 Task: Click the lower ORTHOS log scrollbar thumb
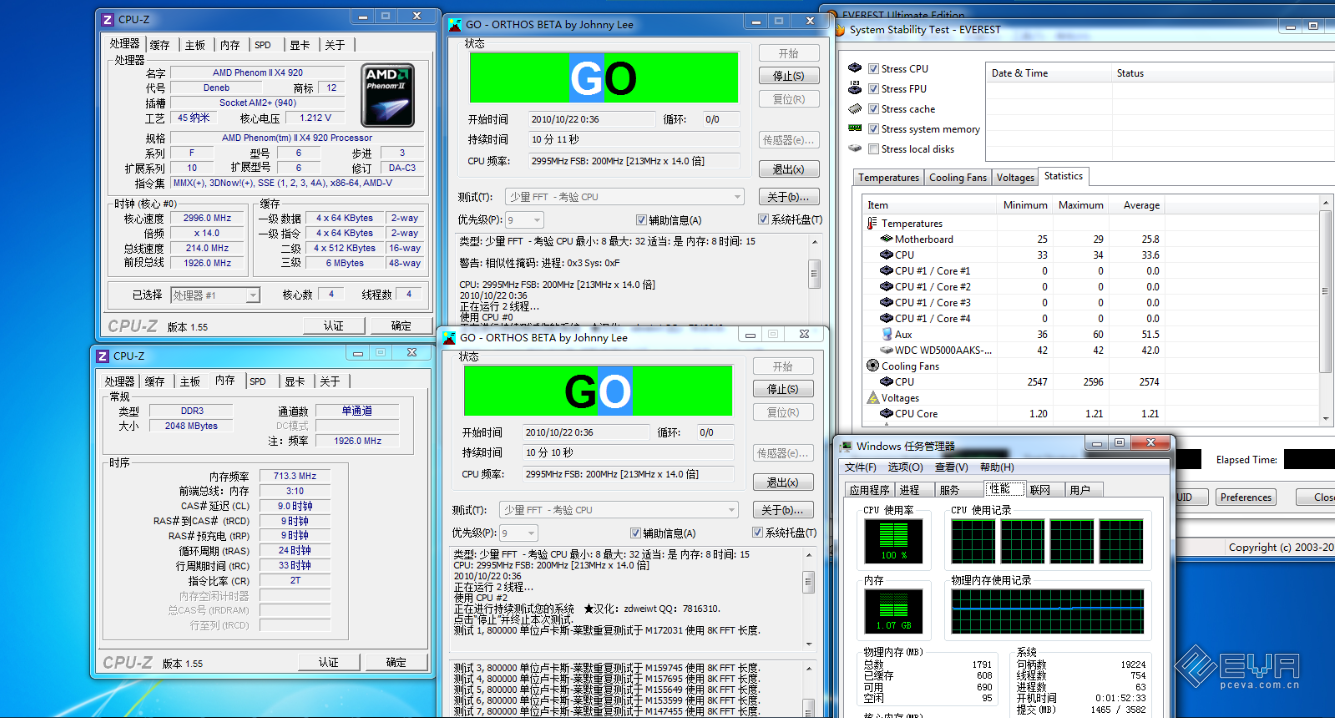[x=808, y=582]
